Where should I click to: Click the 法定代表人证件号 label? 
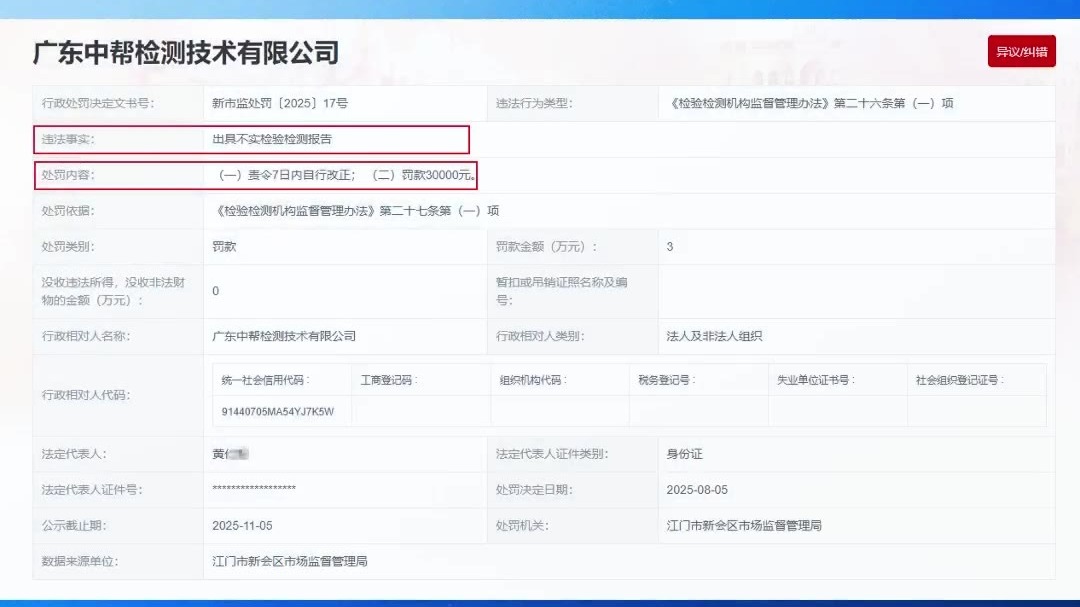[x=92, y=490]
